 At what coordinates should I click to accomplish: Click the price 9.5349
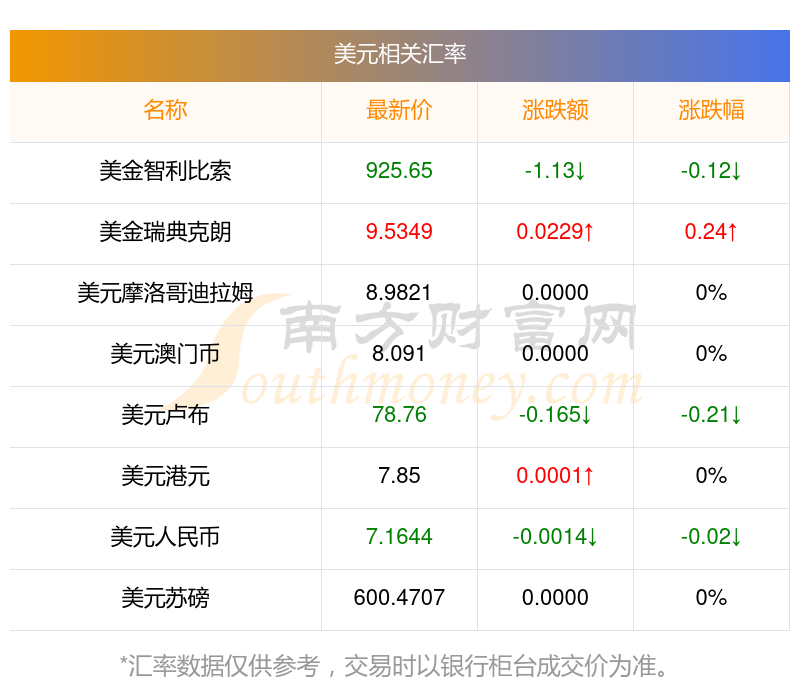(x=399, y=232)
